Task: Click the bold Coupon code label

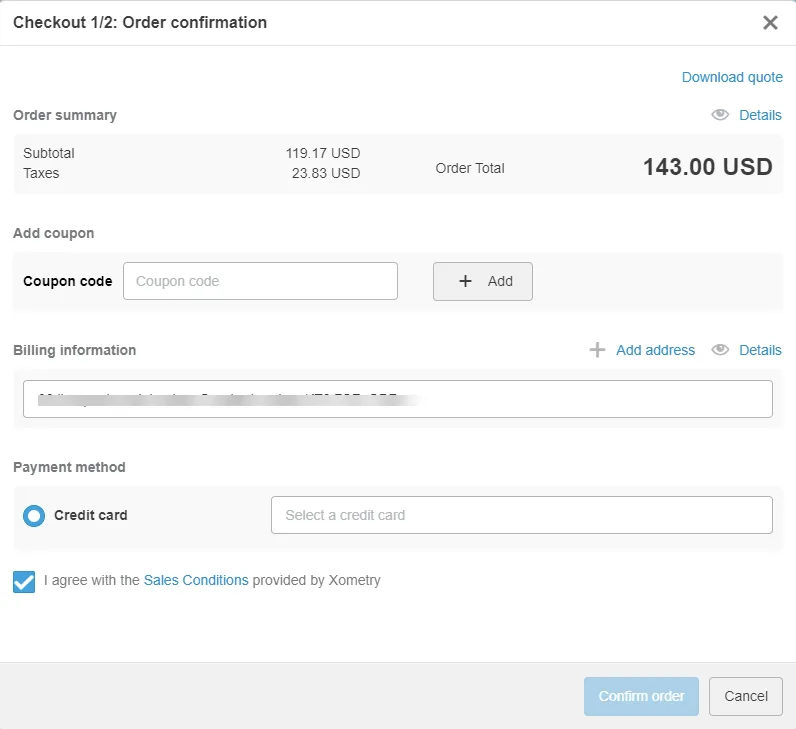Action: point(68,281)
